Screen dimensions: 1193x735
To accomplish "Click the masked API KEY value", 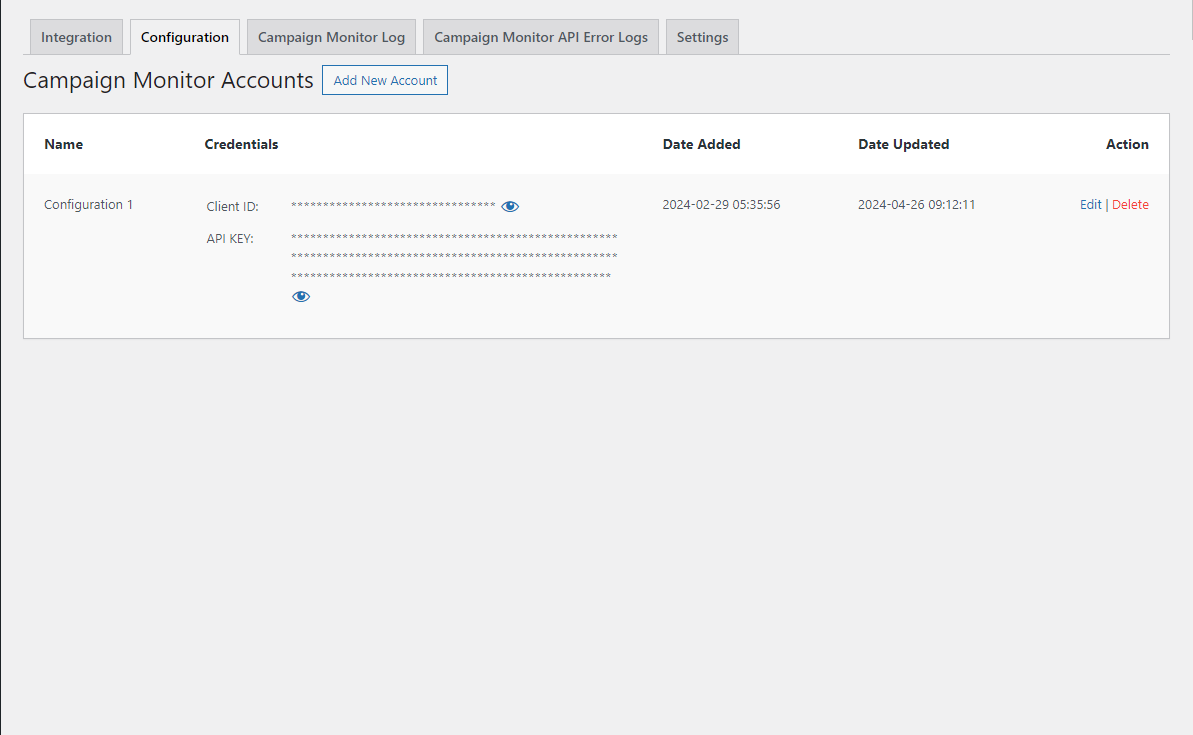I will tap(454, 256).
